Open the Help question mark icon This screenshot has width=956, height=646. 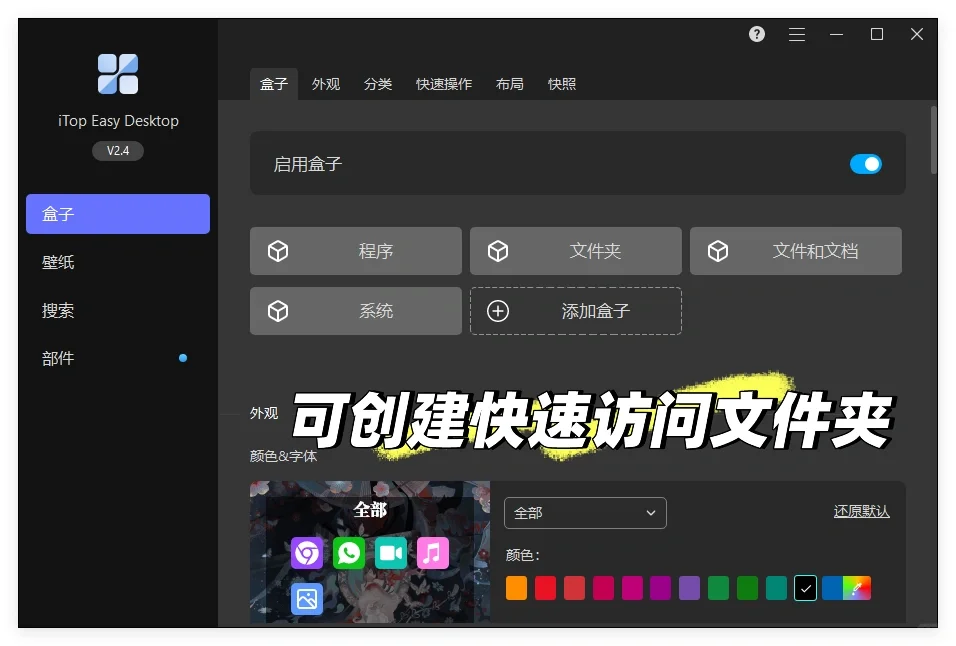coord(757,33)
